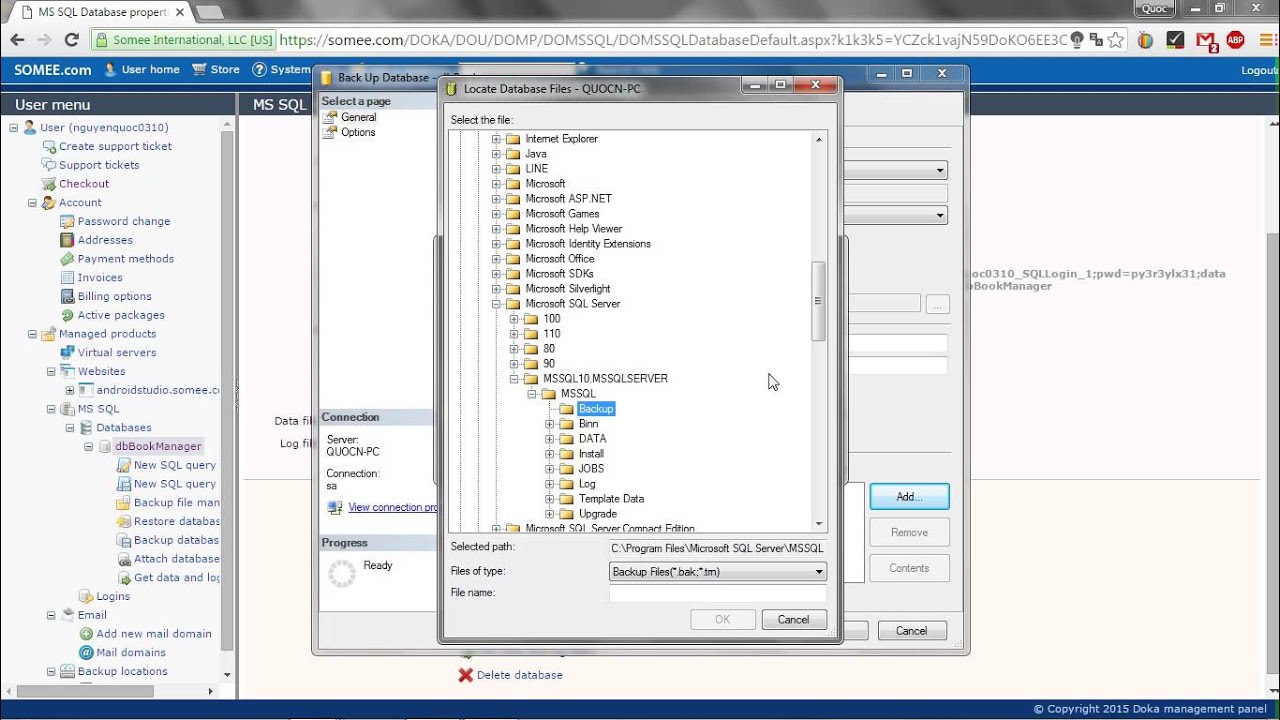Screen dimensions: 1280x720
Task: Open the View connection properties link
Action: point(392,508)
